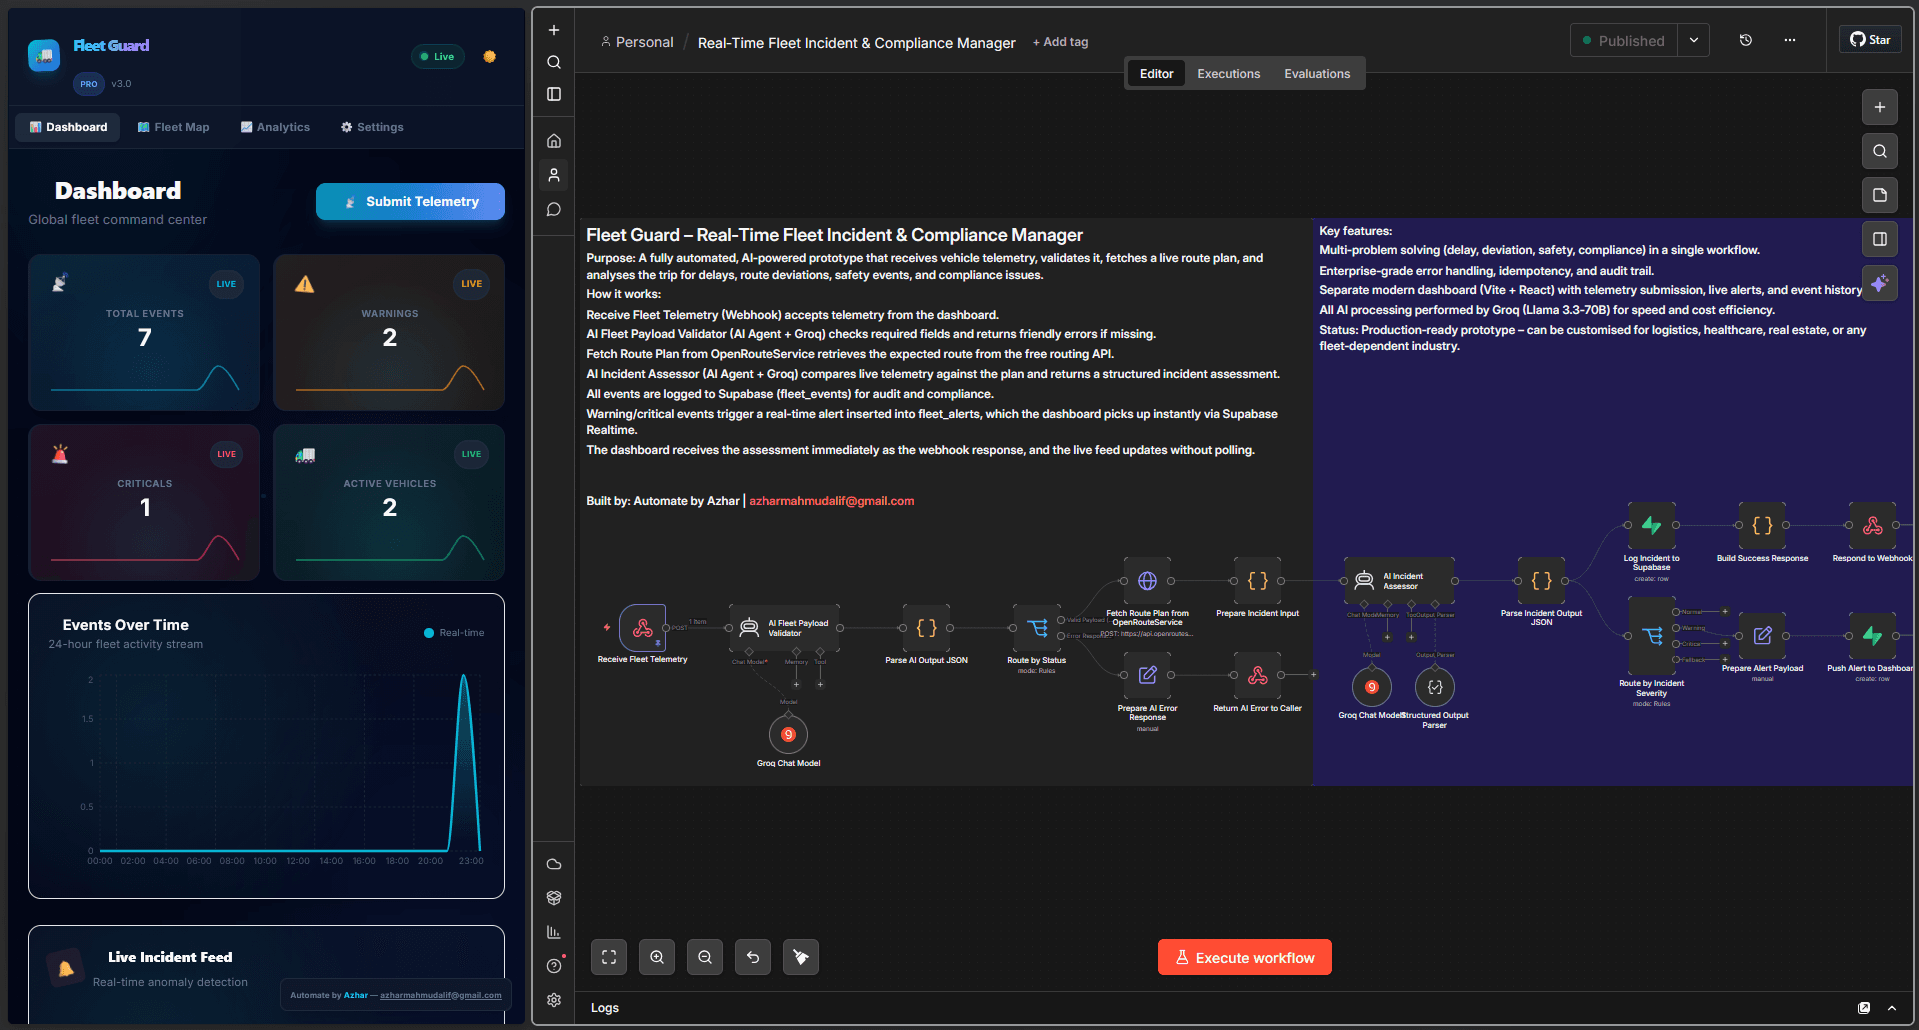1919x1030 pixels.
Task: Click the plus icon in n8n sidebar
Action: click(554, 30)
